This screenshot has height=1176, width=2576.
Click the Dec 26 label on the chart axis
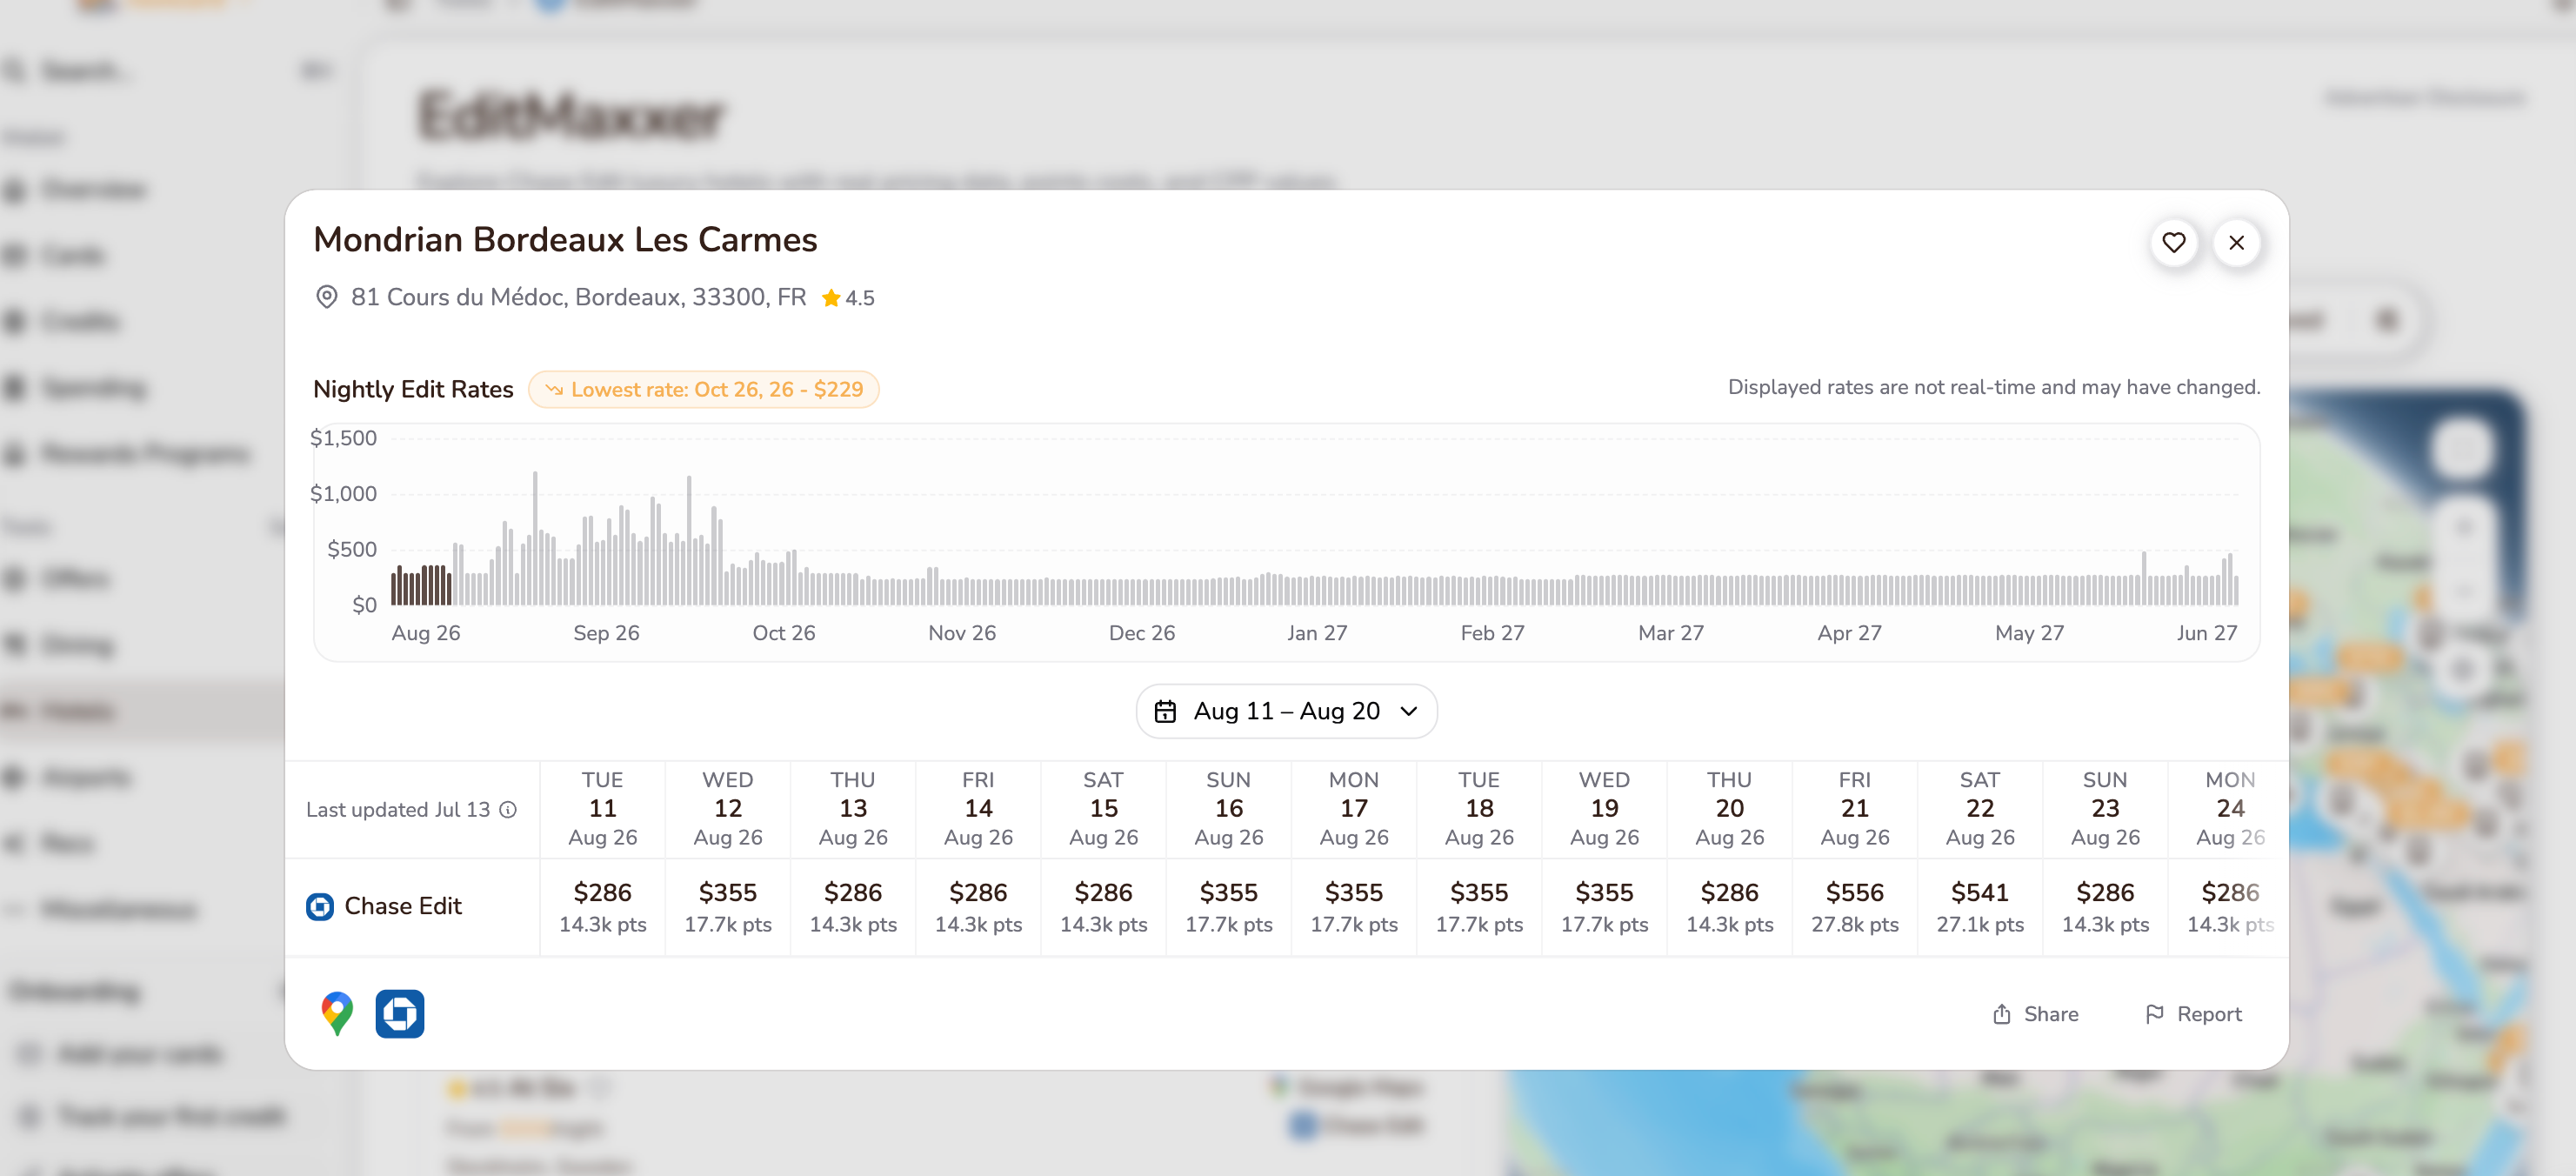tap(1142, 633)
